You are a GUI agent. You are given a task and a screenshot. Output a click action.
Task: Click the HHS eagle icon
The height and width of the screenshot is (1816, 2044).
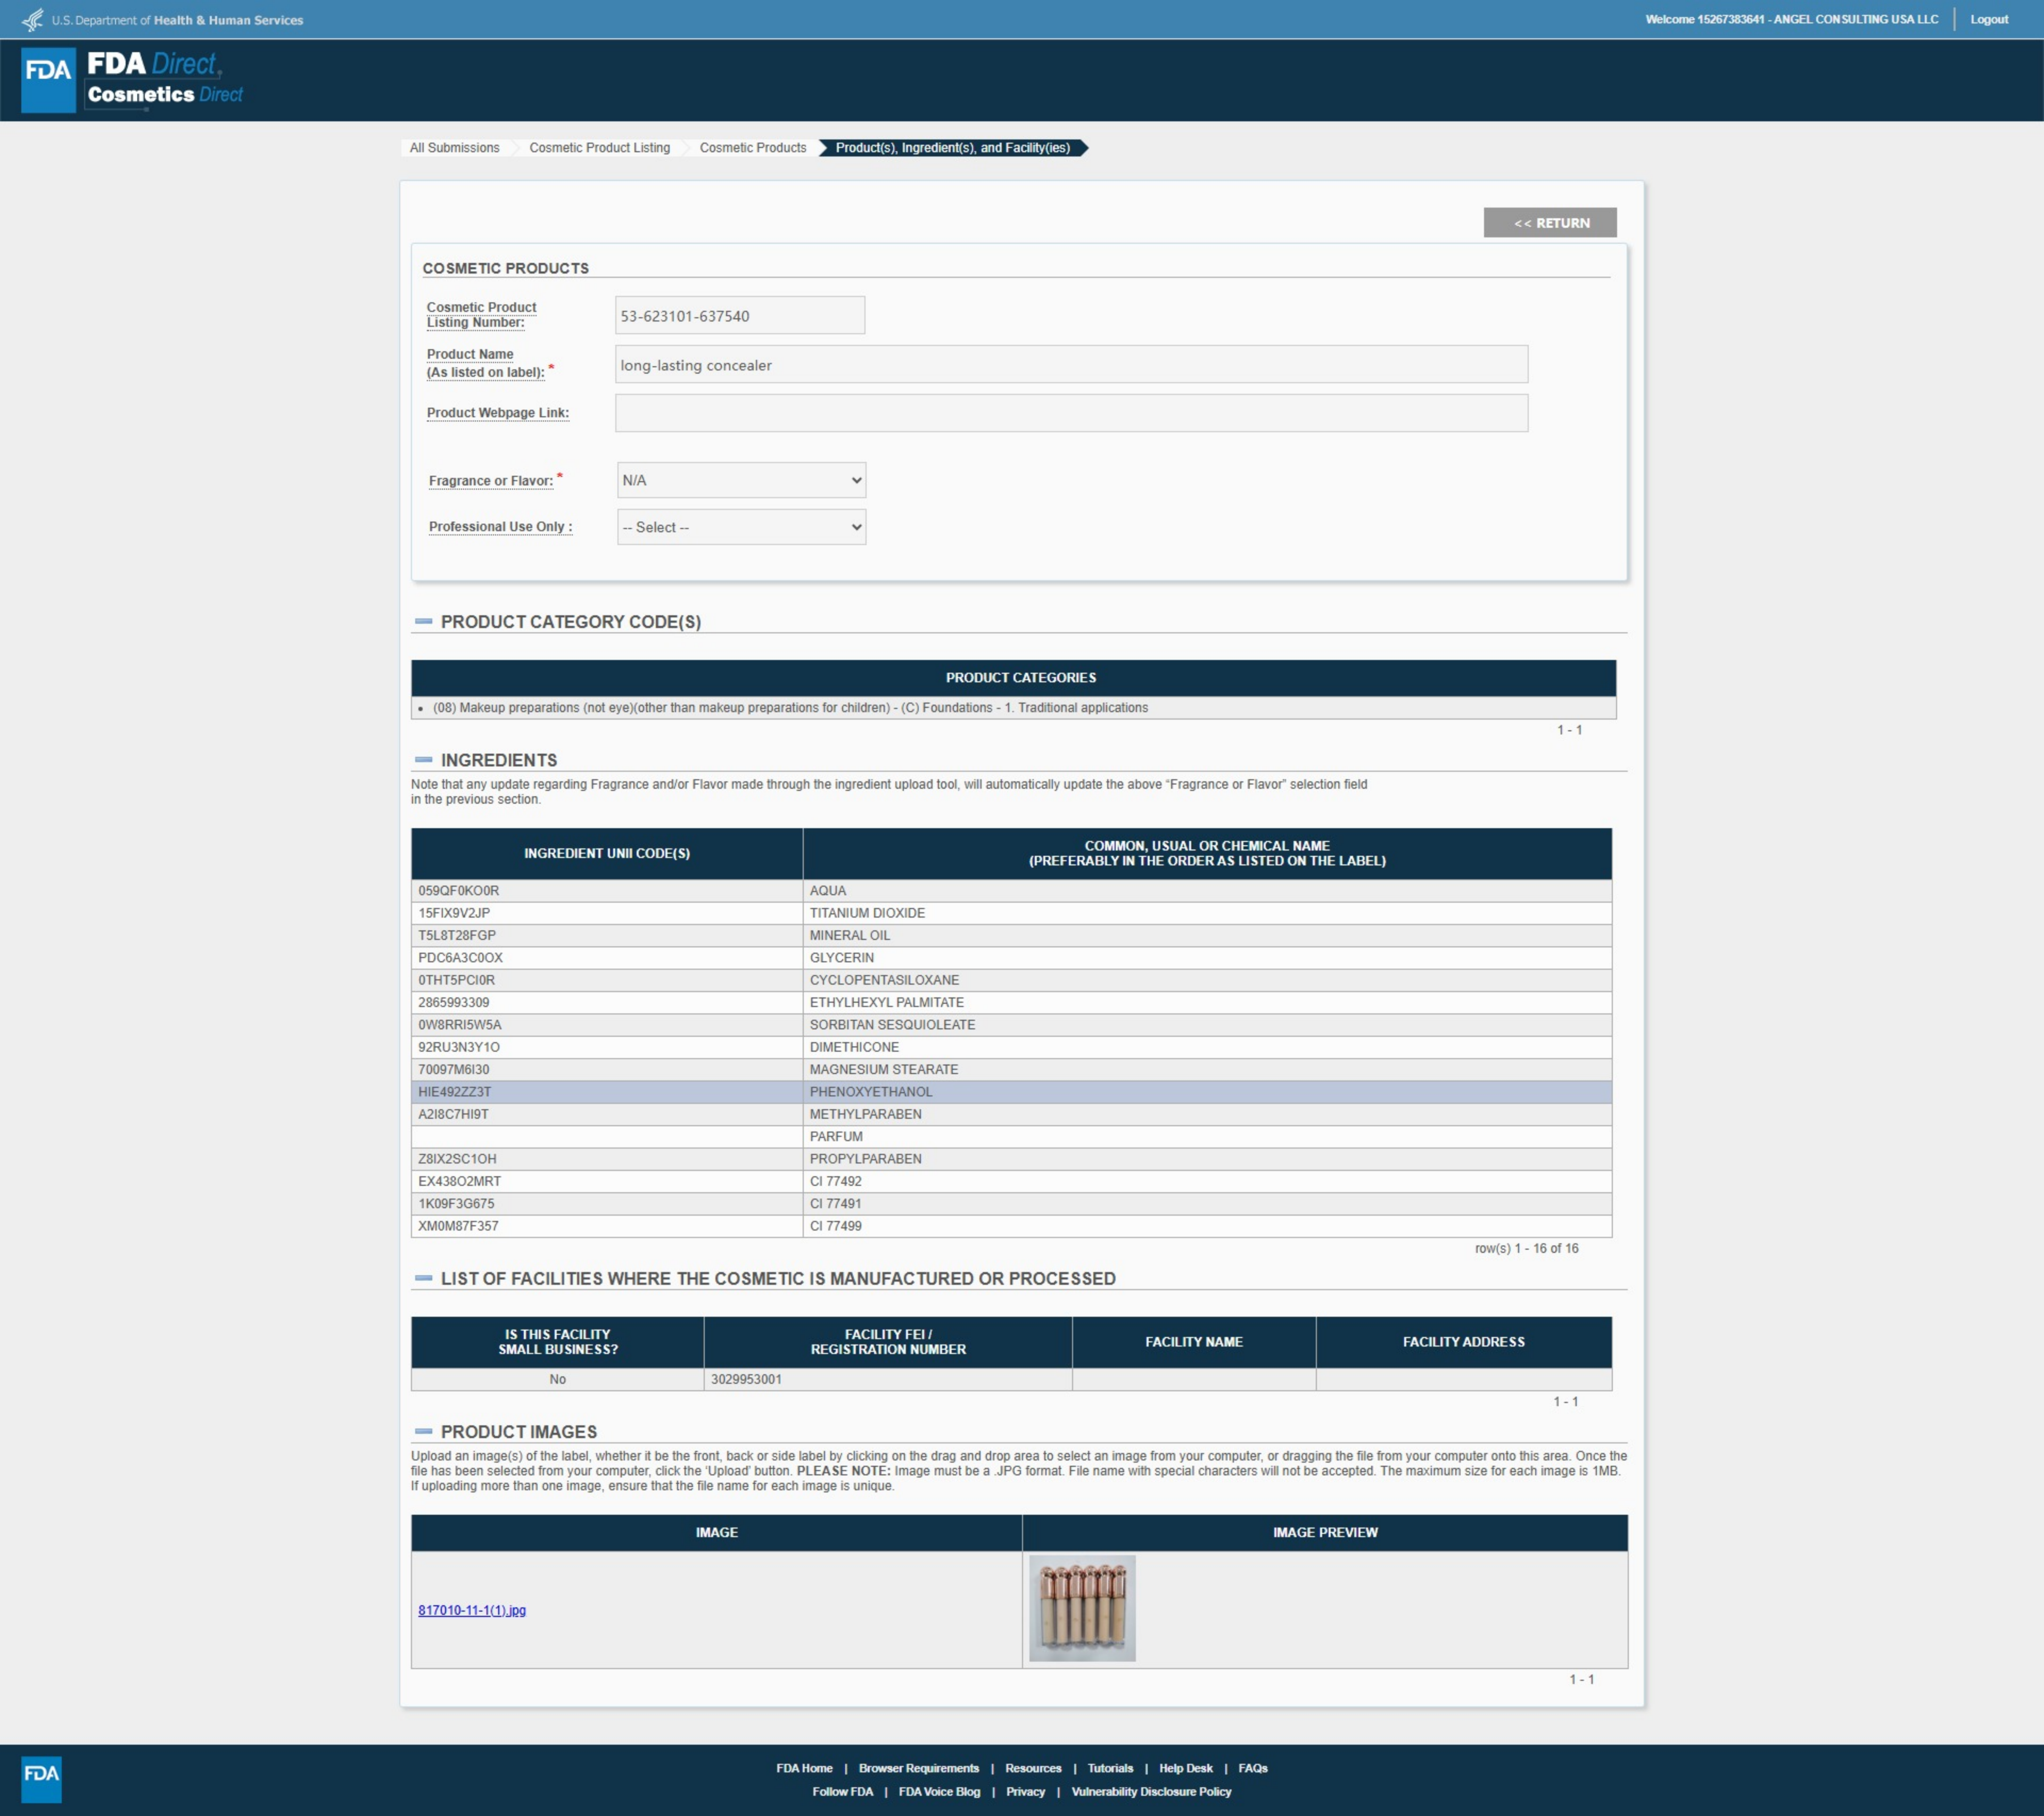[33, 20]
